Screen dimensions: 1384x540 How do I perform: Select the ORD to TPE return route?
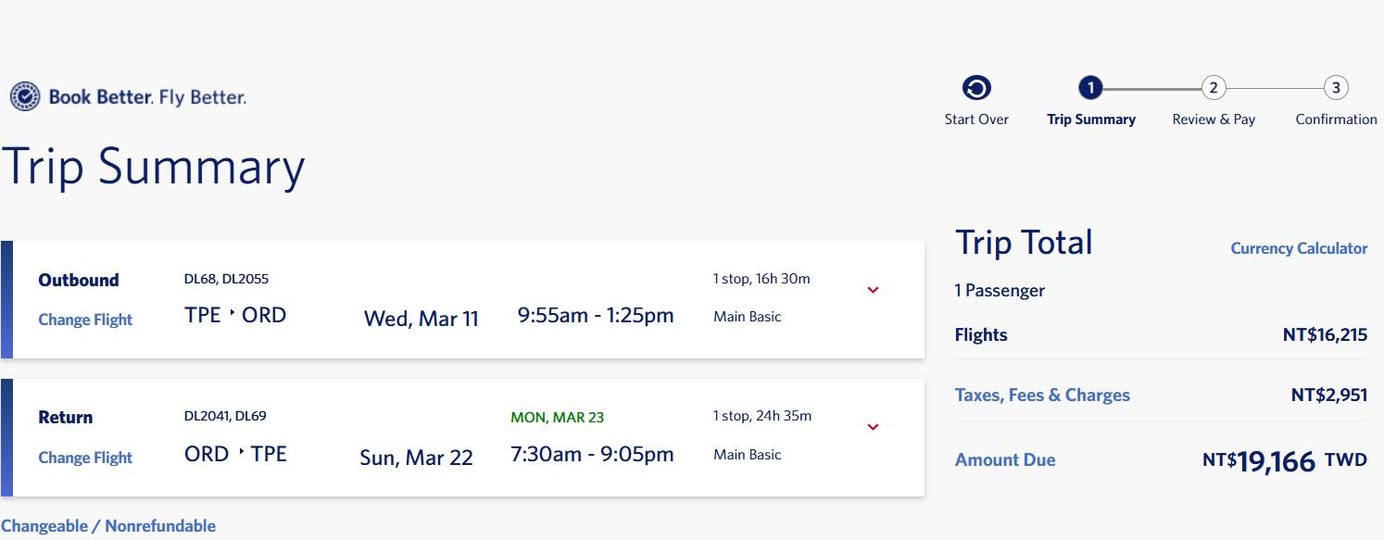tap(235, 454)
